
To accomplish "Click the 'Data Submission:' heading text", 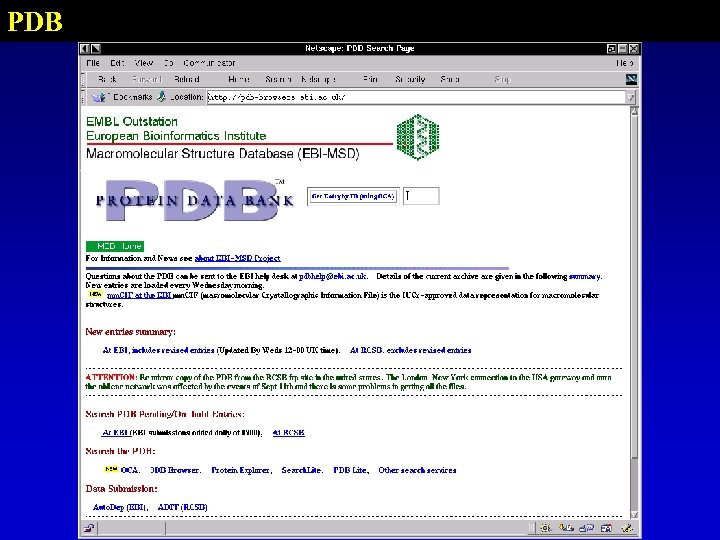I will pyautogui.click(x=121, y=489).
